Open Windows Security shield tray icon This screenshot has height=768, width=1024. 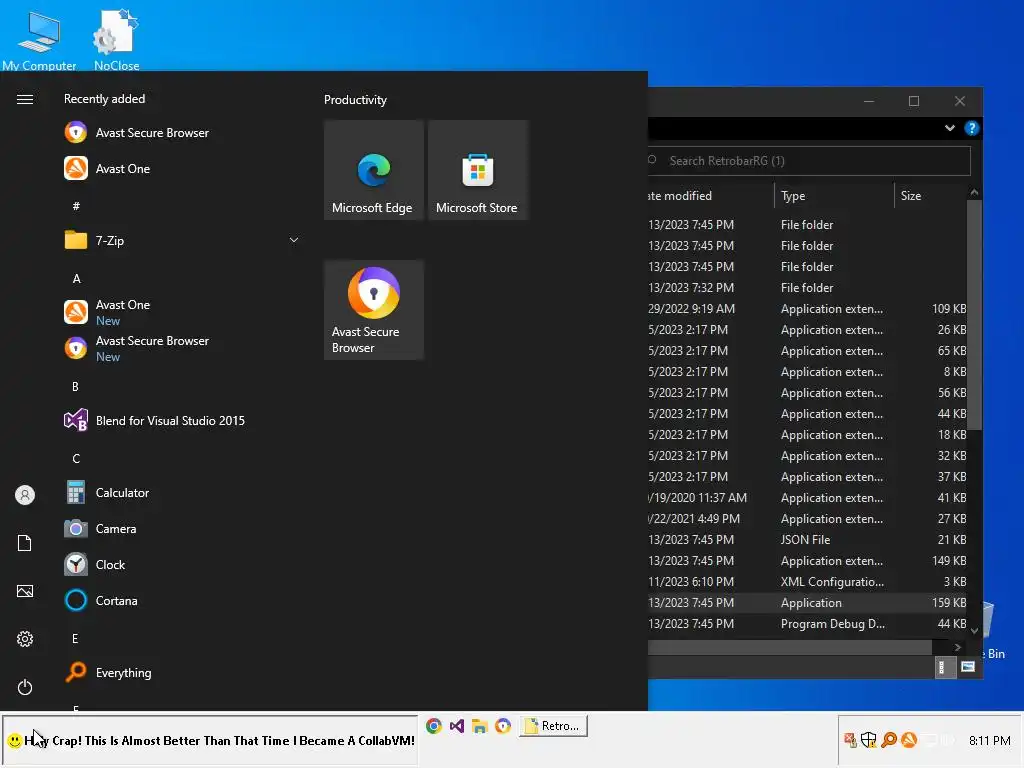point(869,740)
